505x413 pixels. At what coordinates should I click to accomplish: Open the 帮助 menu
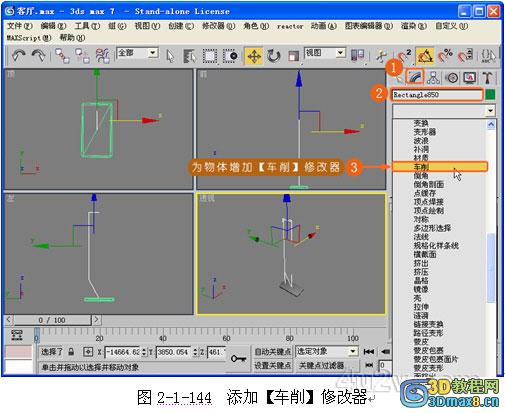(72, 38)
